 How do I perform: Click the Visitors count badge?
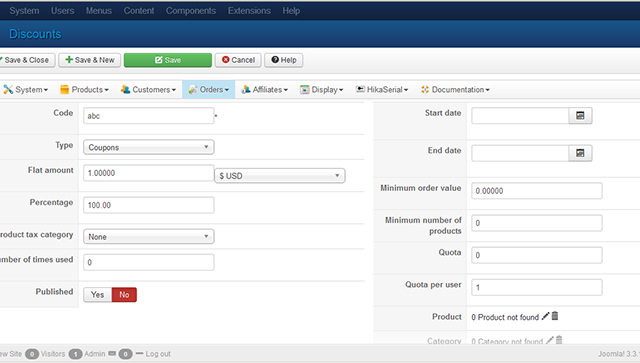[x=32, y=354]
